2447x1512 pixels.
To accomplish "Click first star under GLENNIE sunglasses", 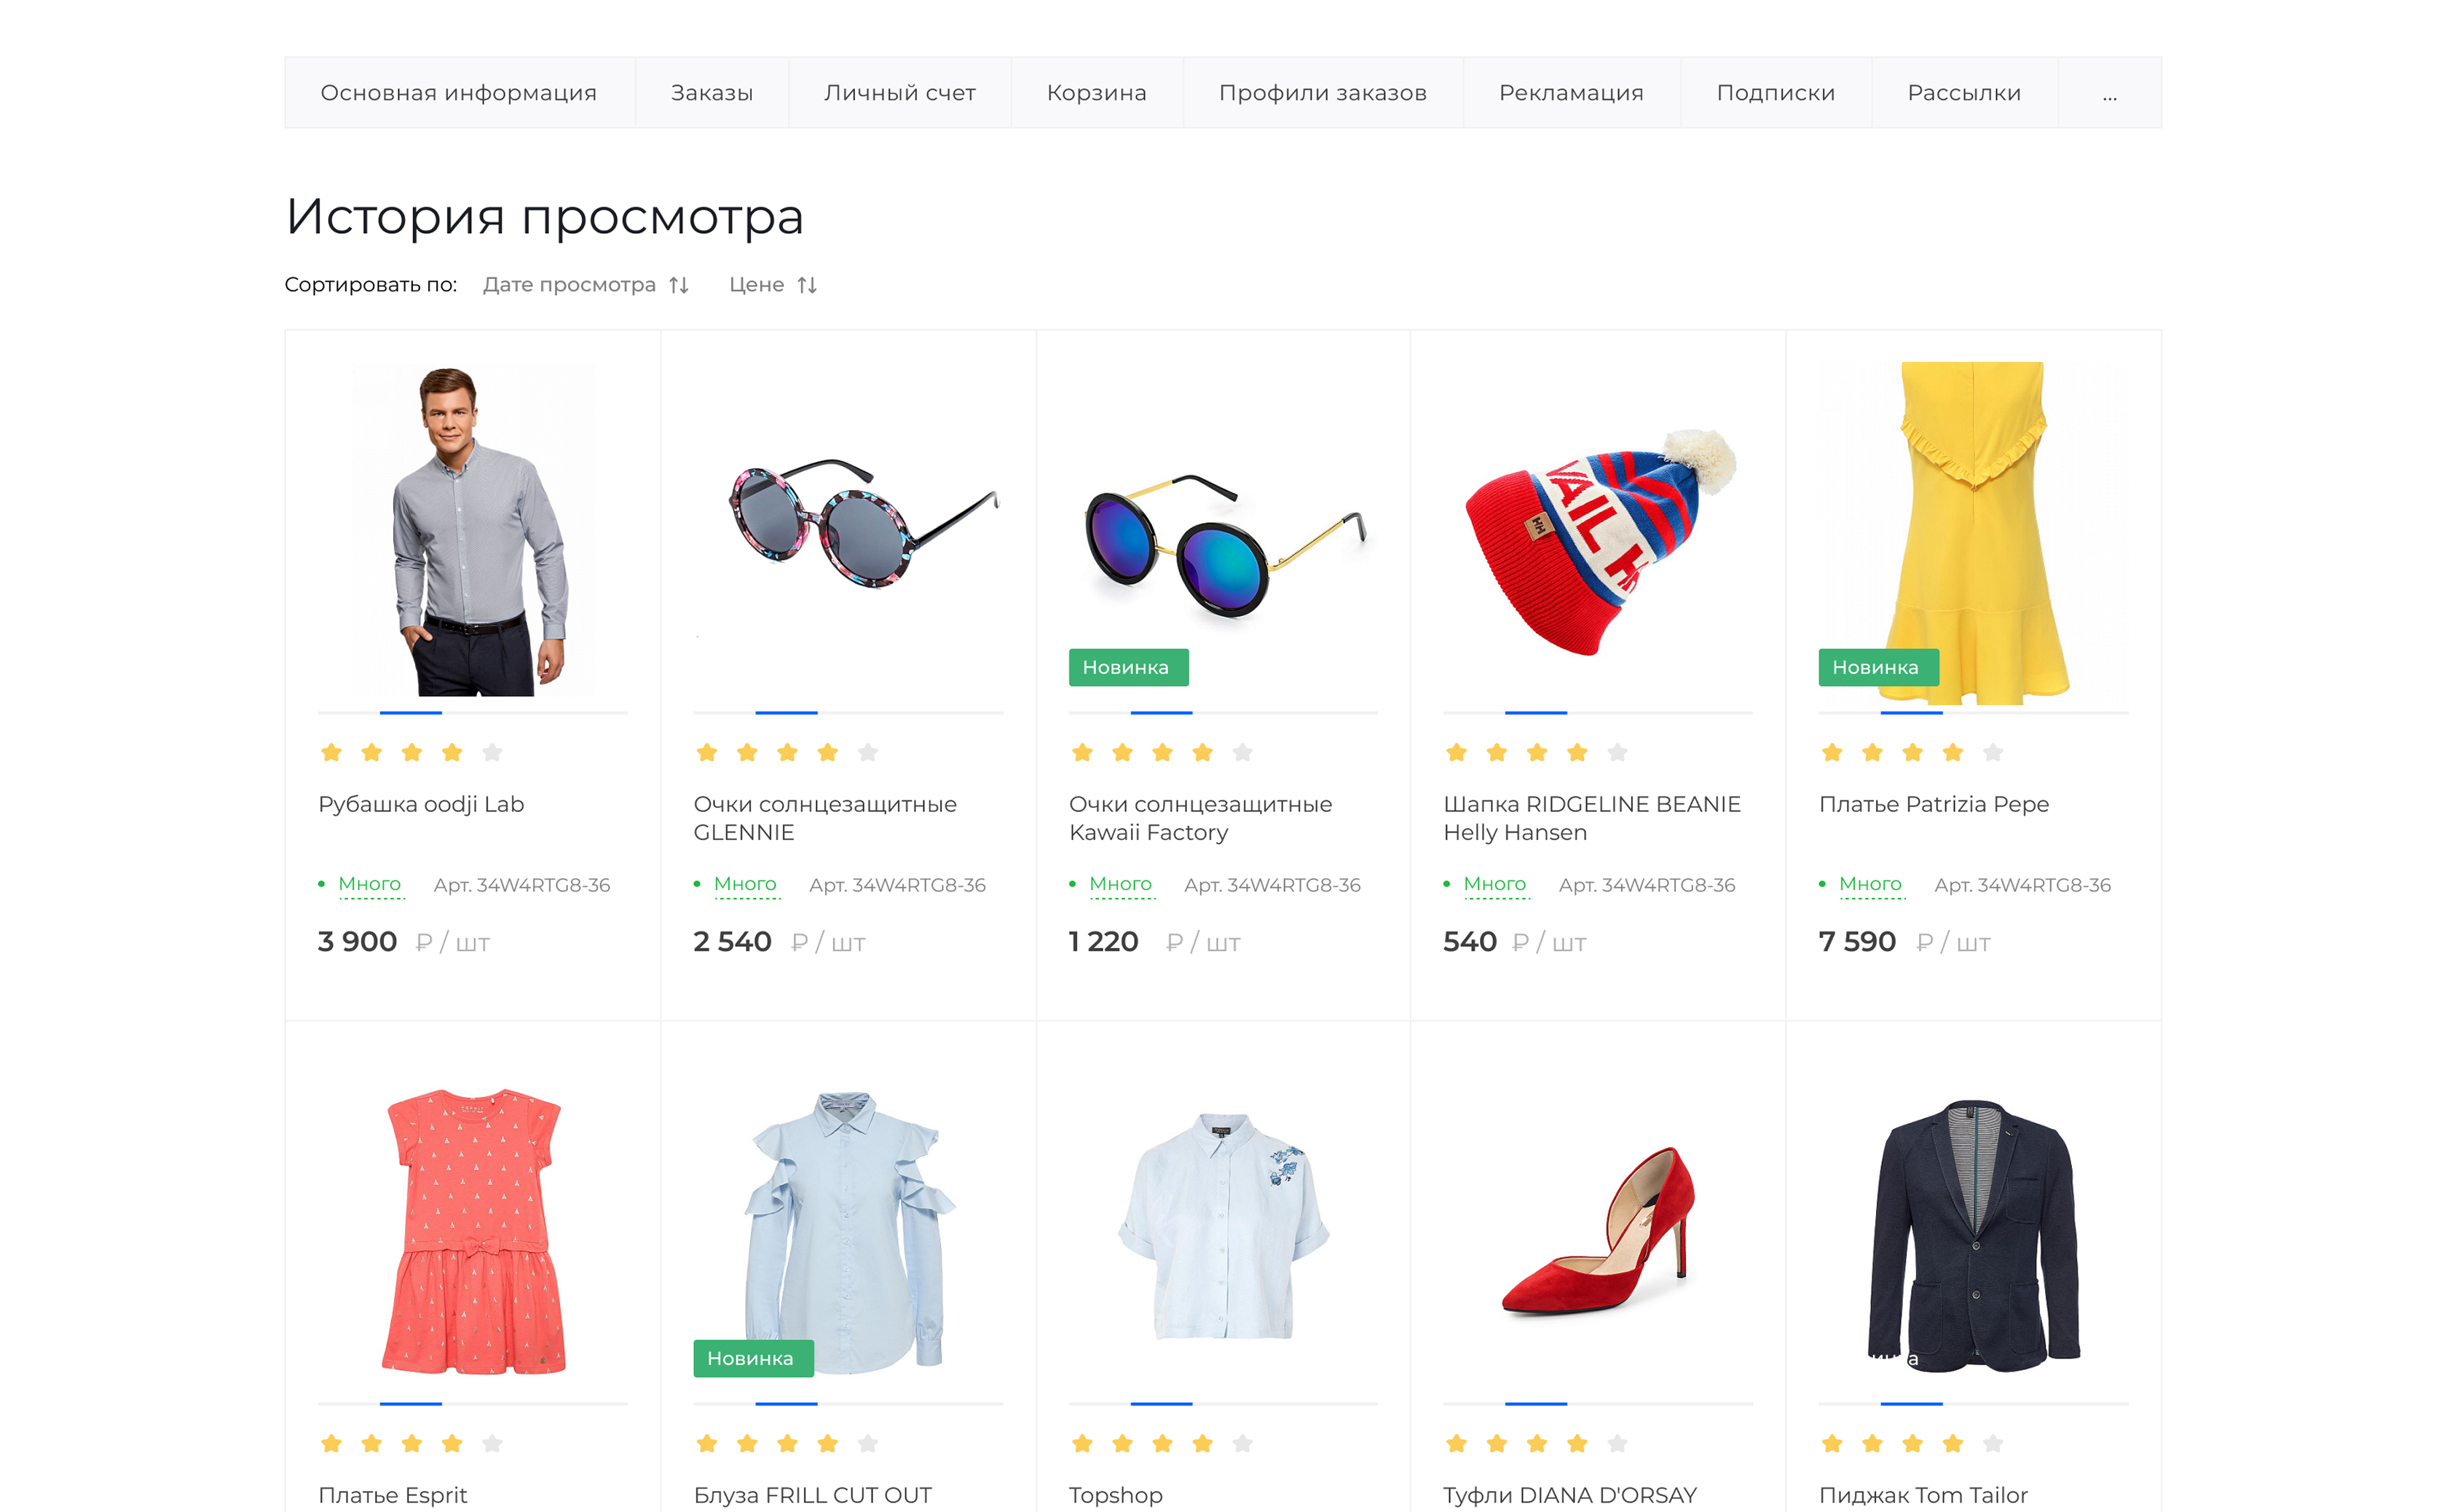I will [x=707, y=752].
